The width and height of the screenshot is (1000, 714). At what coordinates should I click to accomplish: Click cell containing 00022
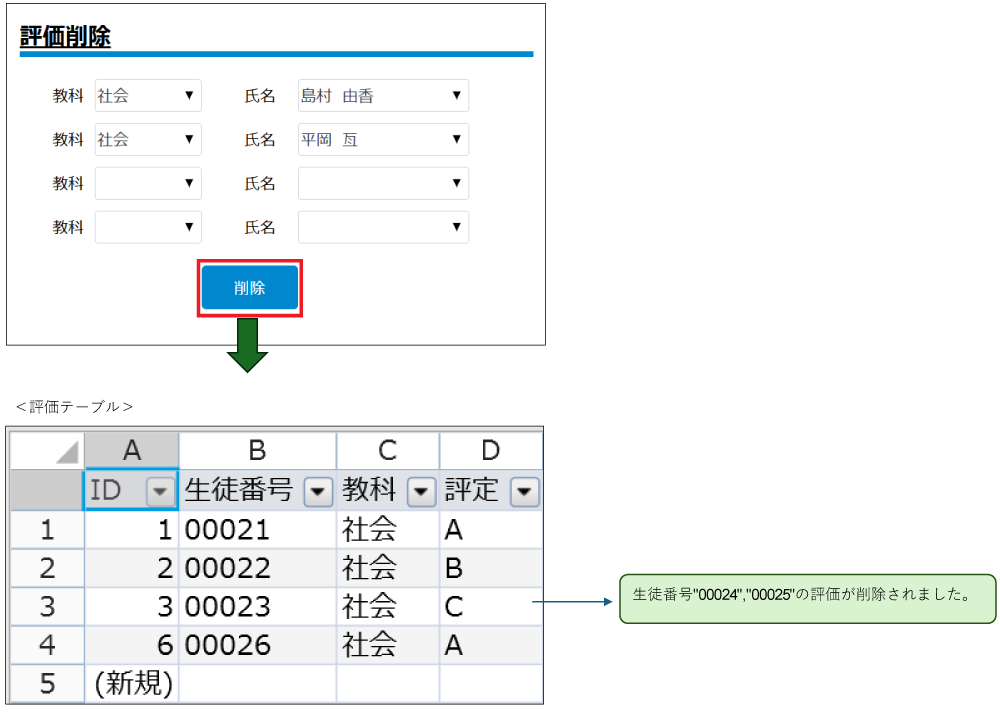(257, 568)
